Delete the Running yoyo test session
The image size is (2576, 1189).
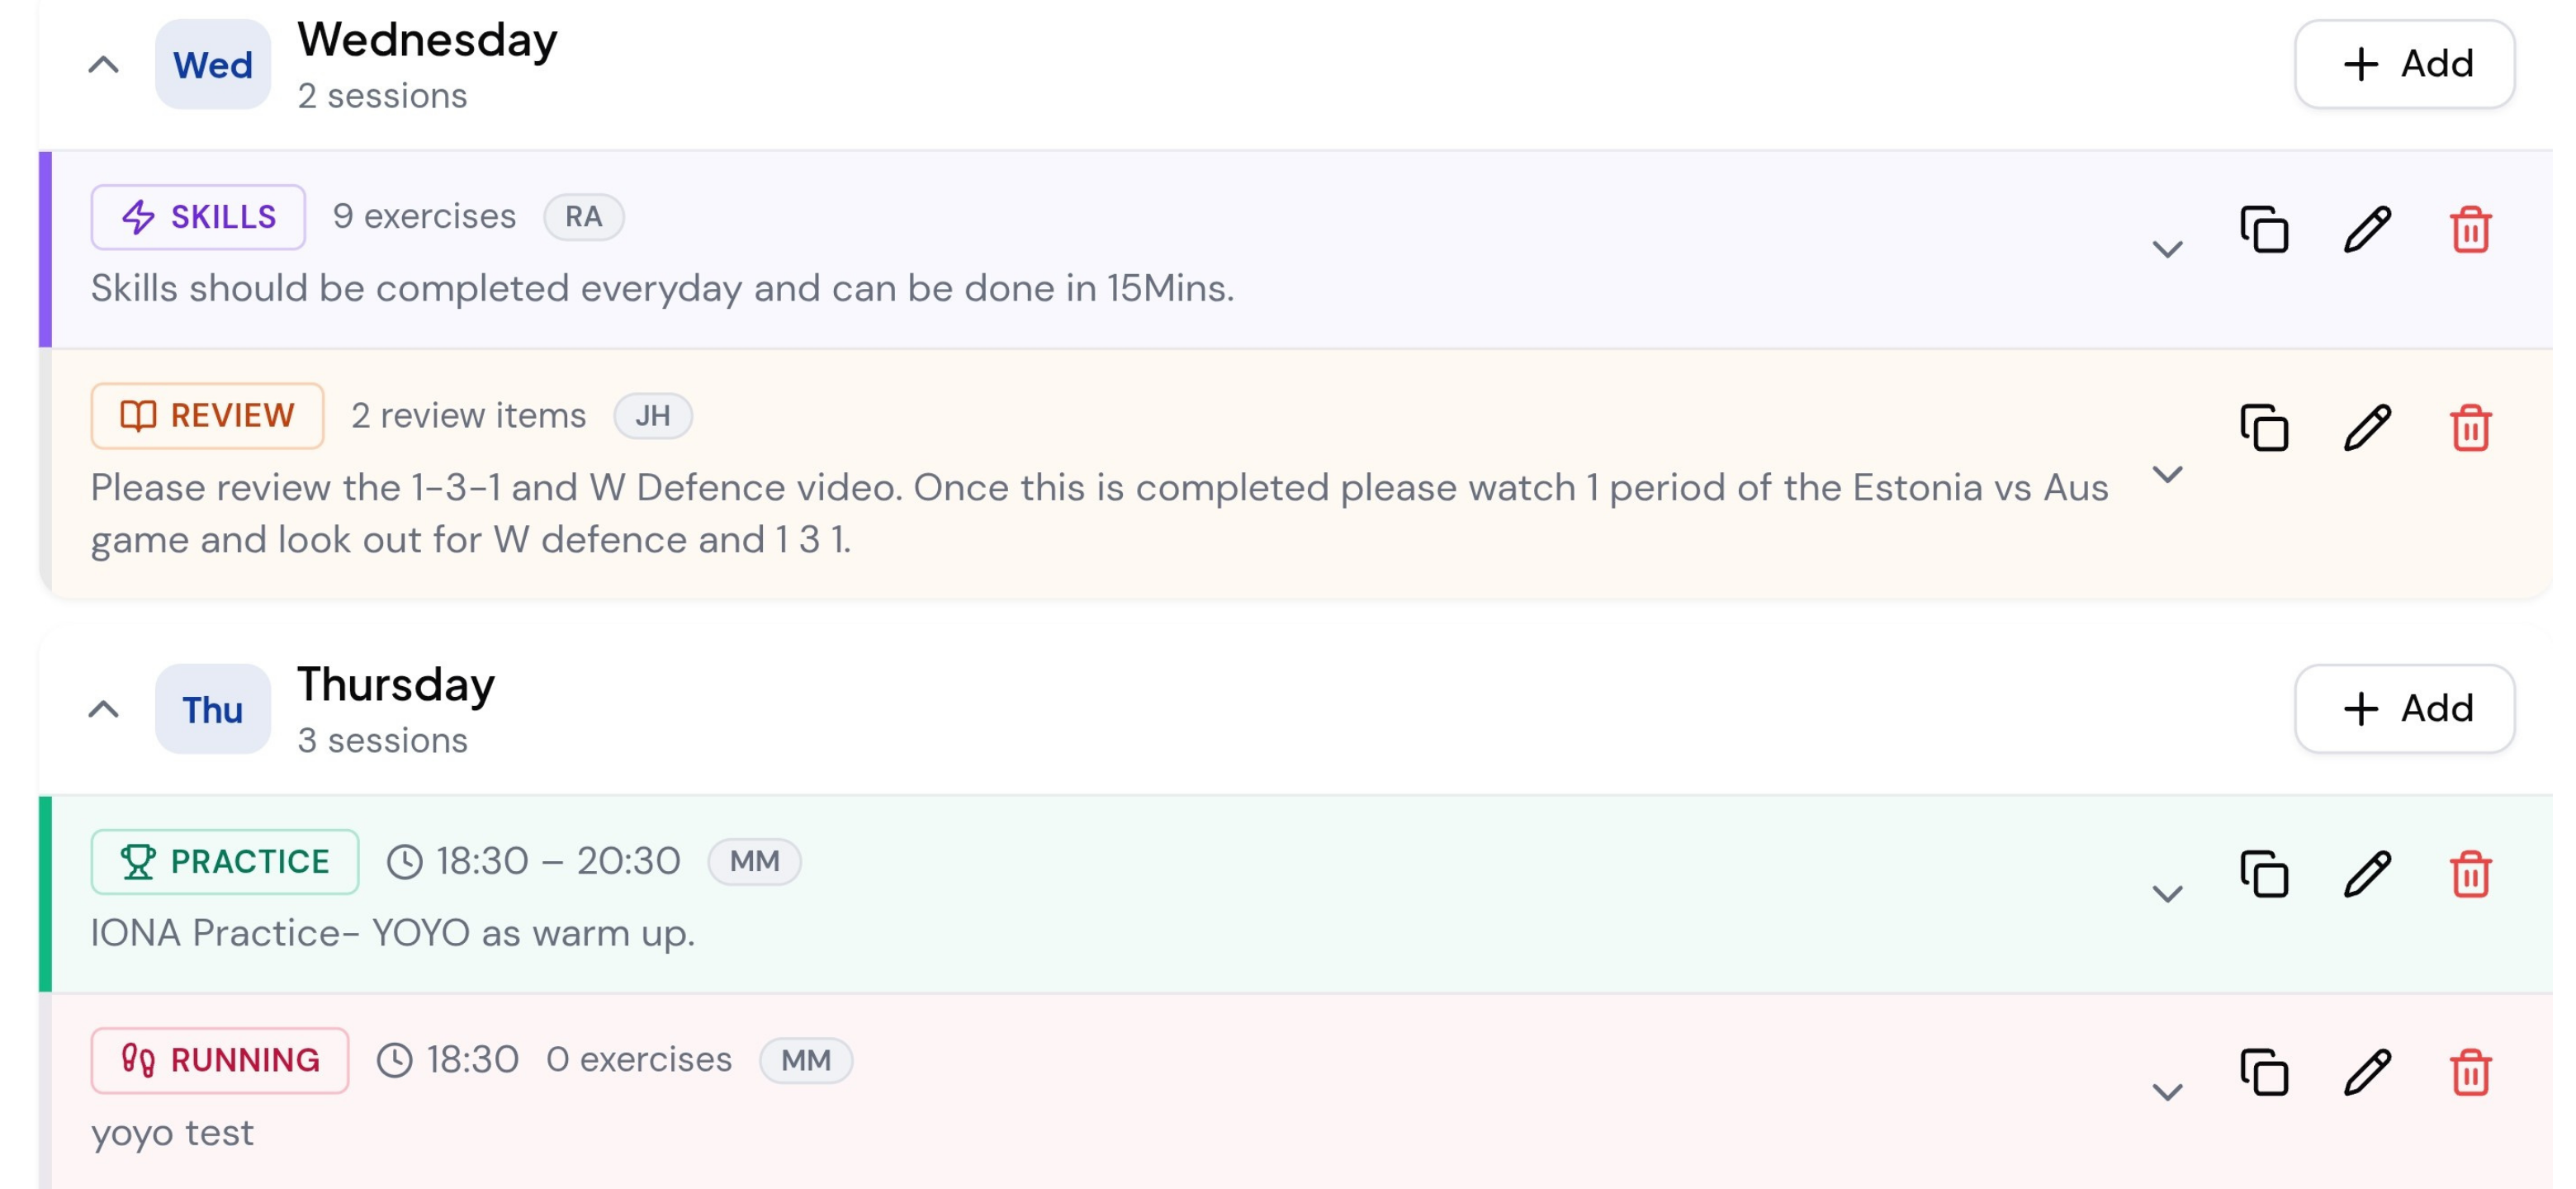pyautogui.click(x=2470, y=1072)
